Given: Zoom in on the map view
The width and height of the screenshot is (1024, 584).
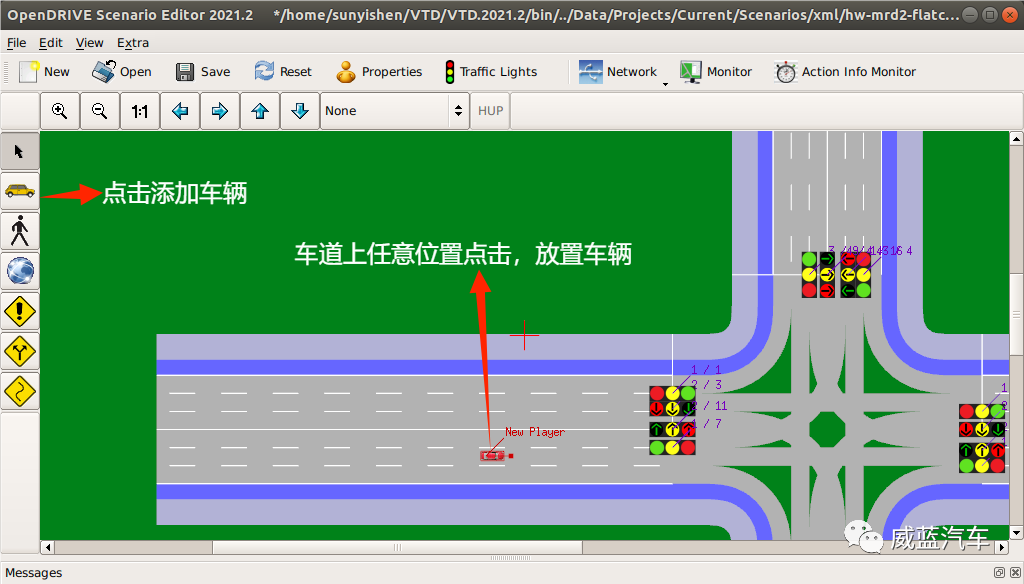Looking at the screenshot, I should [59, 110].
